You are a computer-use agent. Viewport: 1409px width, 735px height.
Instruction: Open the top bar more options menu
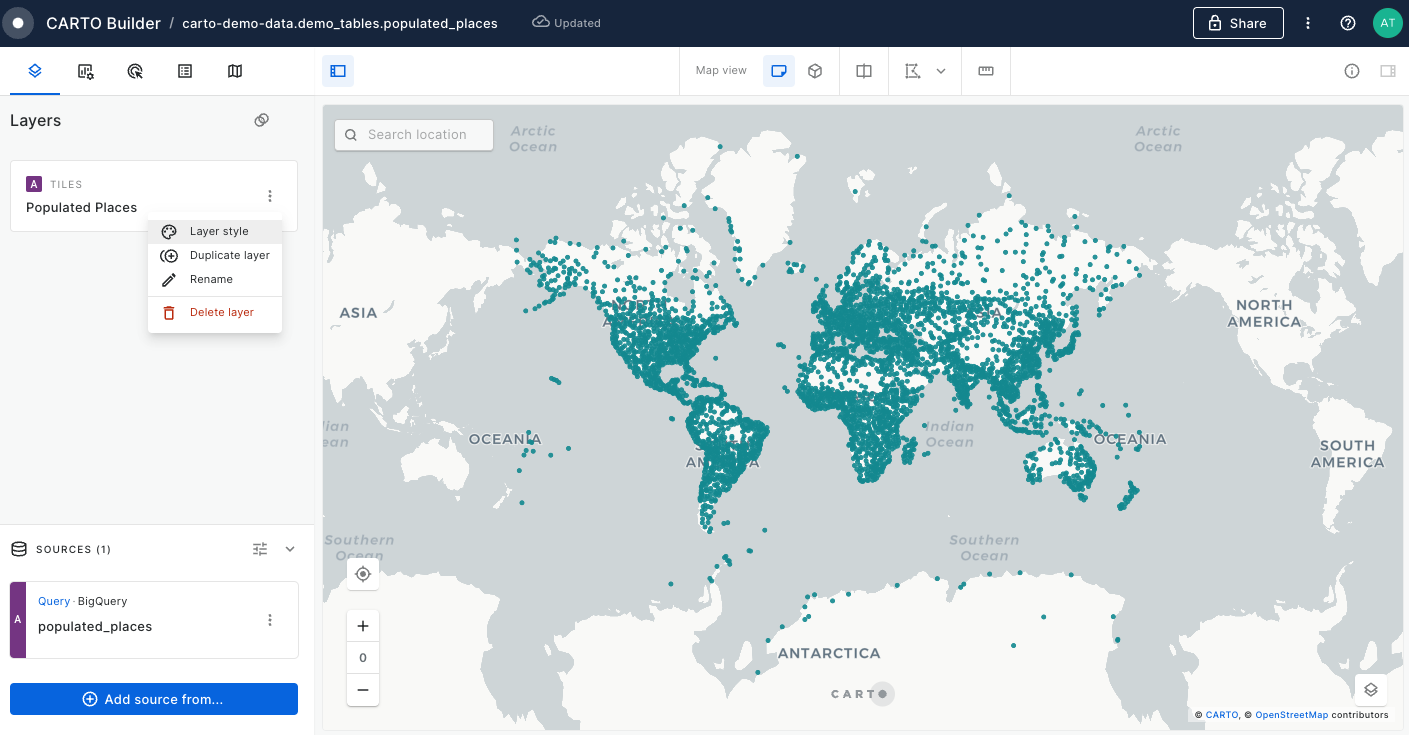click(x=1308, y=23)
